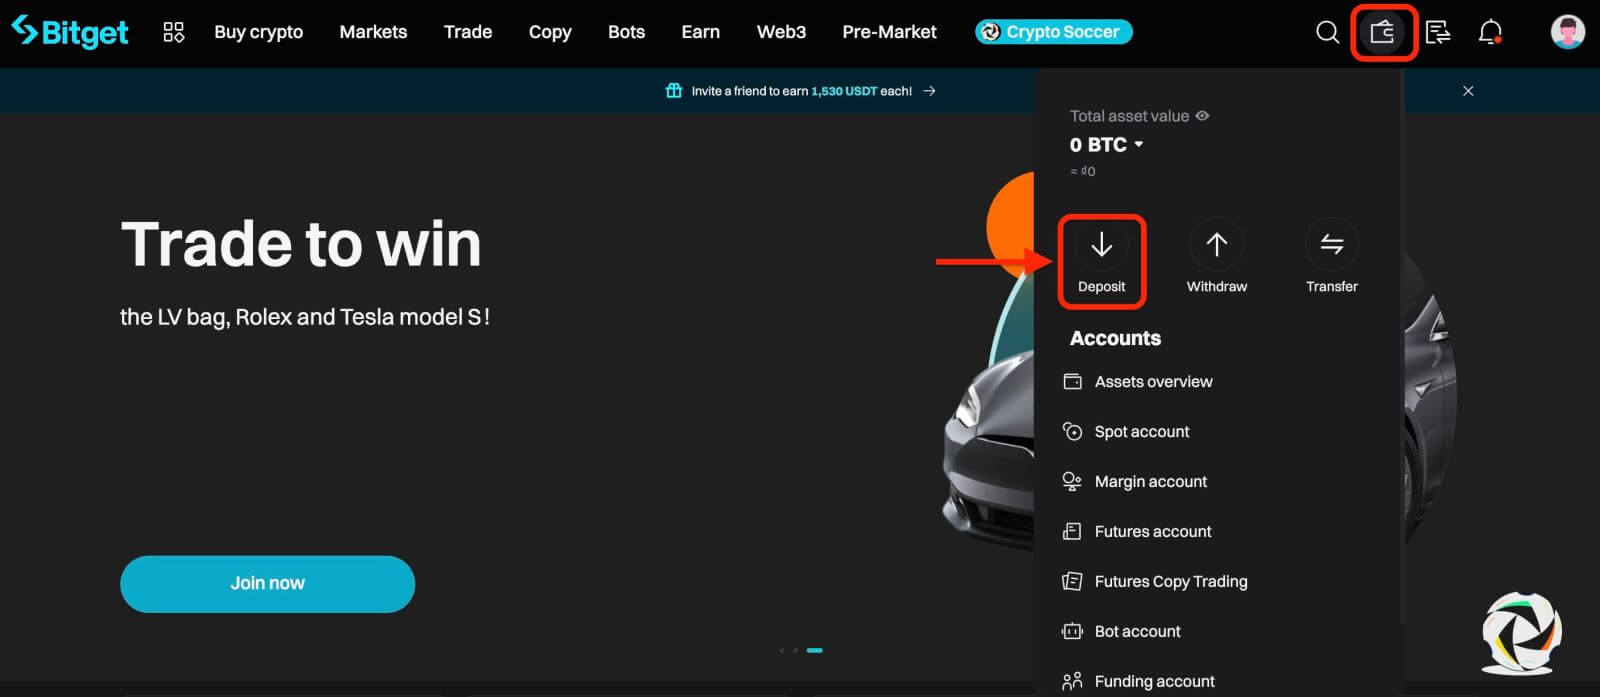The height and width of the screenshot is (697, 1600).
Task: Open the orders list icon
Action: tap(1438, 32)
